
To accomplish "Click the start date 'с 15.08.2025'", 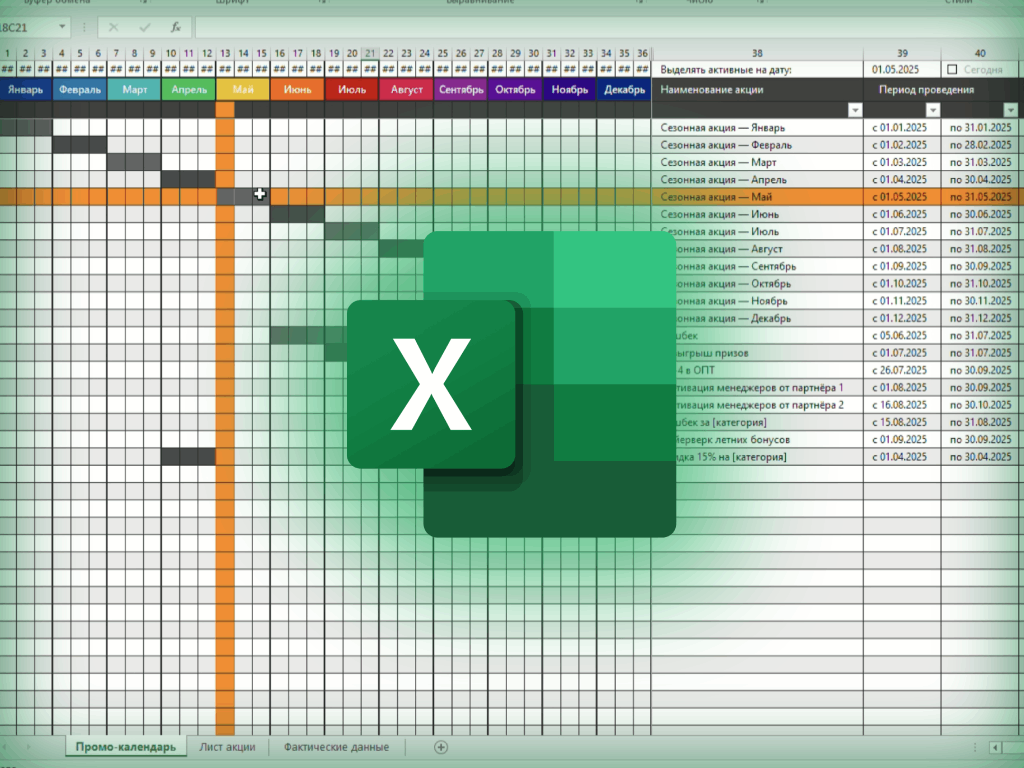I will (x=902, y=422).
